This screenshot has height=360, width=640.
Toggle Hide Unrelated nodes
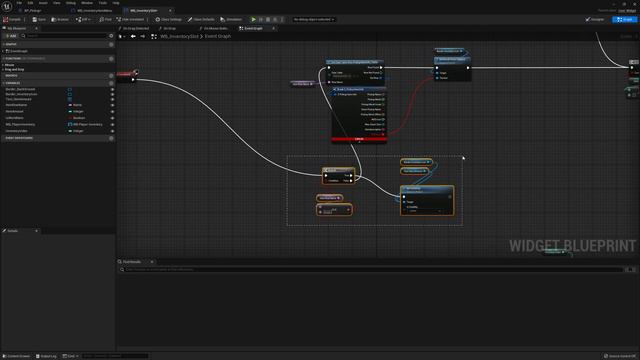130,19
